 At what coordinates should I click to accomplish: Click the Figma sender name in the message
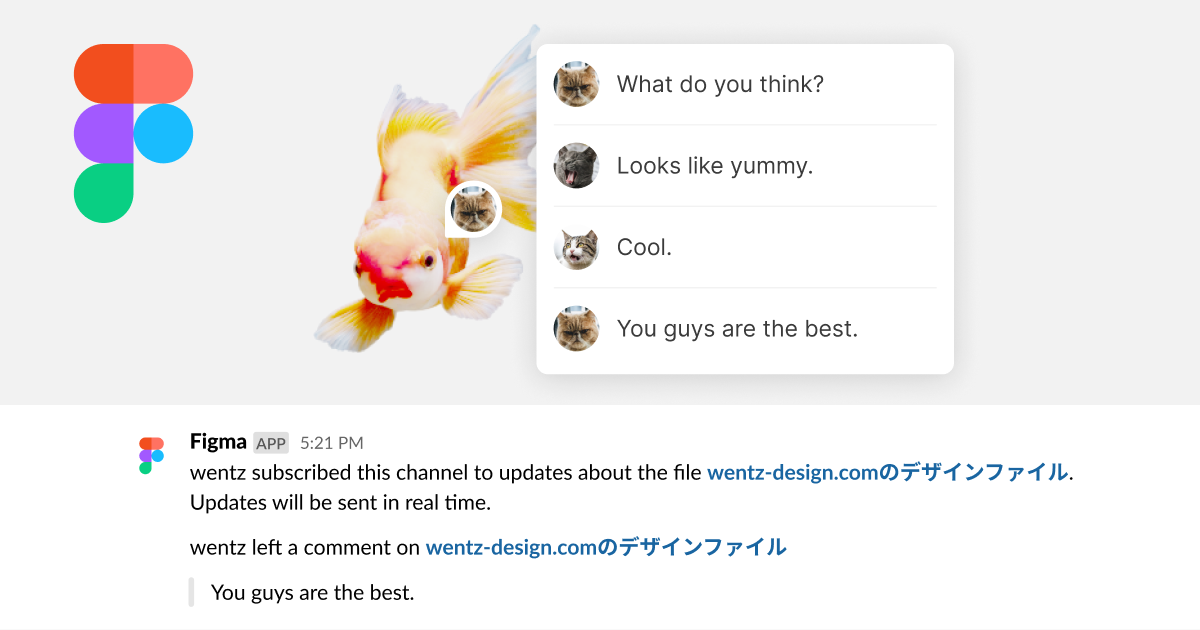pyautogui.click(x=218, y=441)
